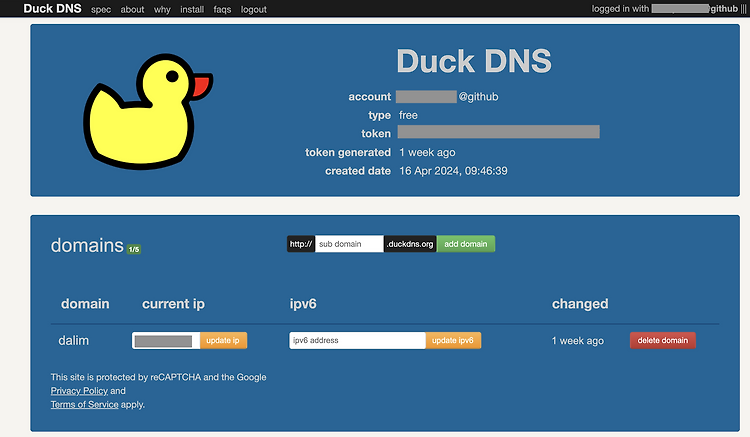Click the .duckdns.org suffix label
Image resolution: width=750 pixels, height=437 pixels.
(410, 244)
